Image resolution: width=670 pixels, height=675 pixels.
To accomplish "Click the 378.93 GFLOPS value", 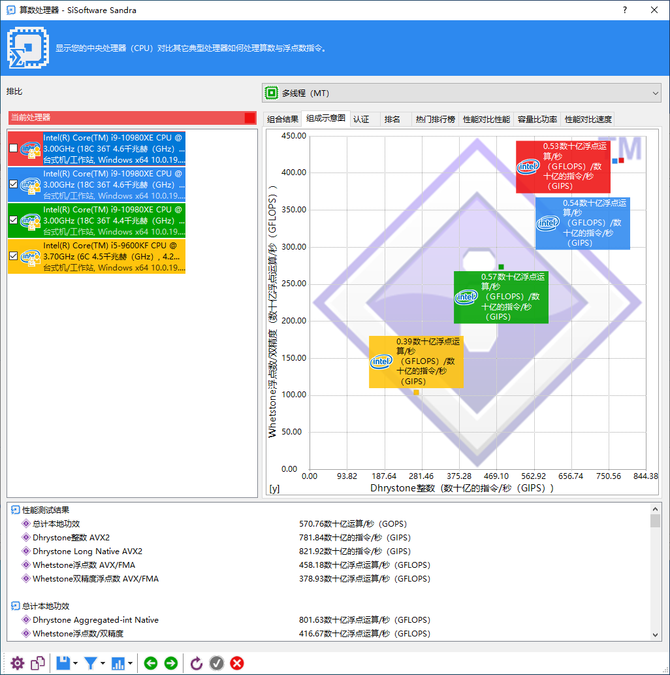I will pos(365,579).
